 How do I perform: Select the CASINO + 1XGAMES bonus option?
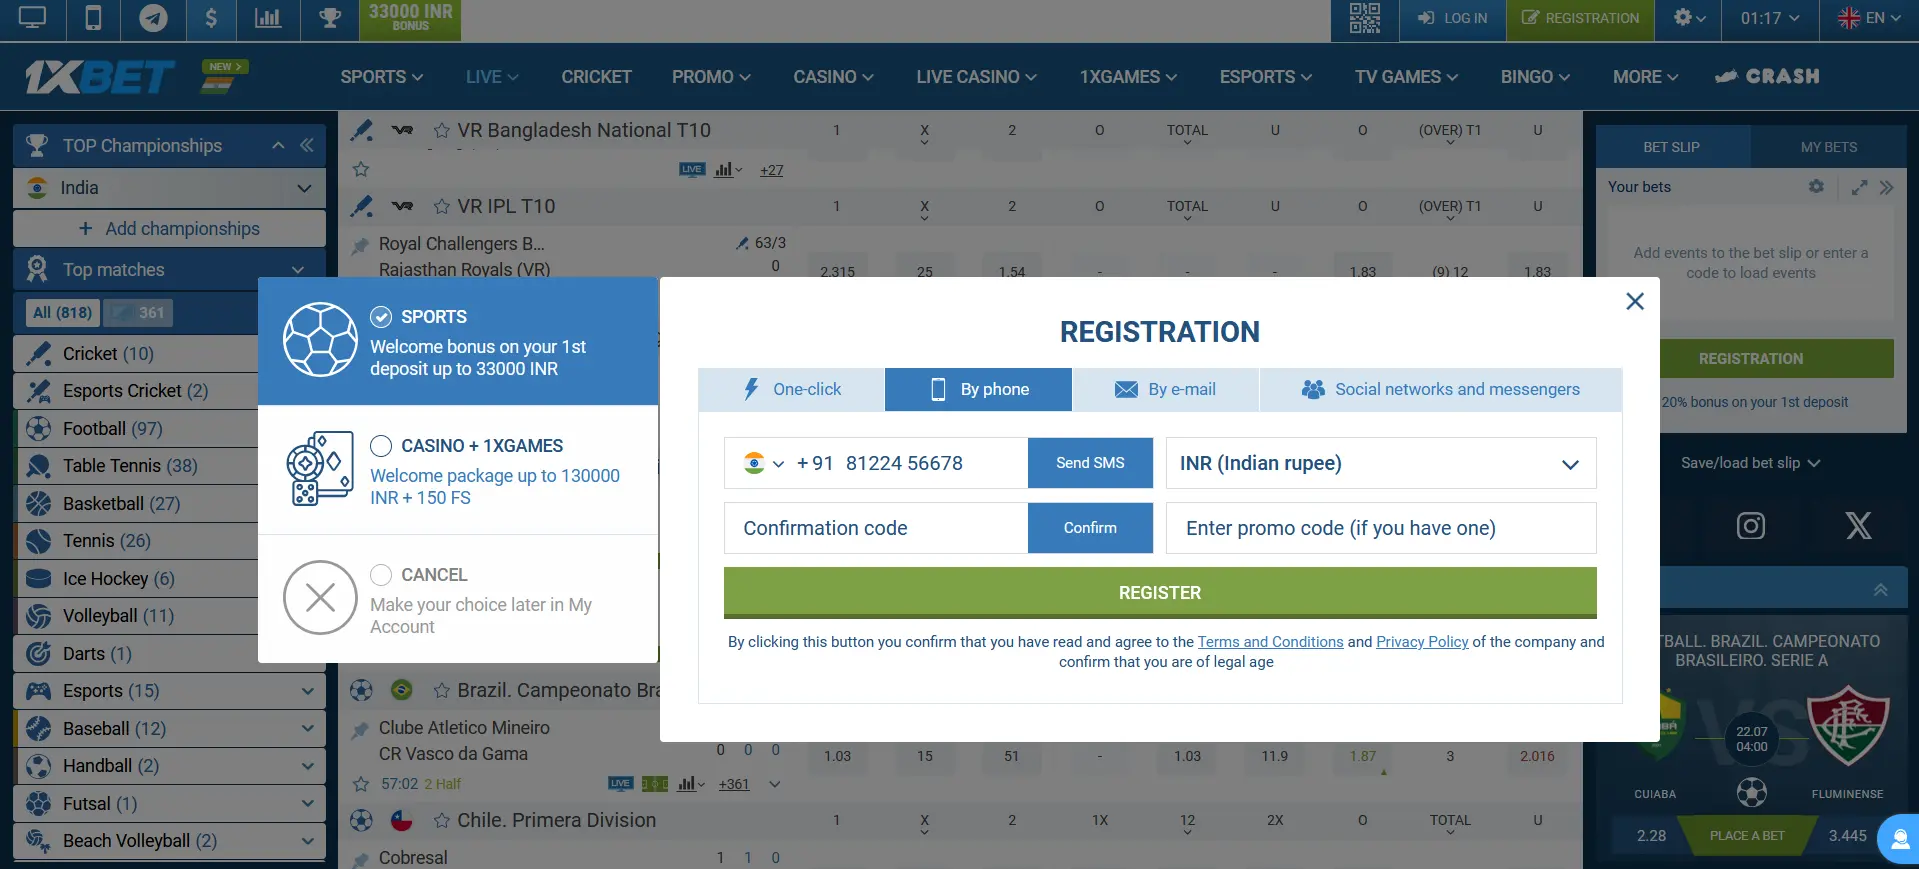(x=458, y=470)
